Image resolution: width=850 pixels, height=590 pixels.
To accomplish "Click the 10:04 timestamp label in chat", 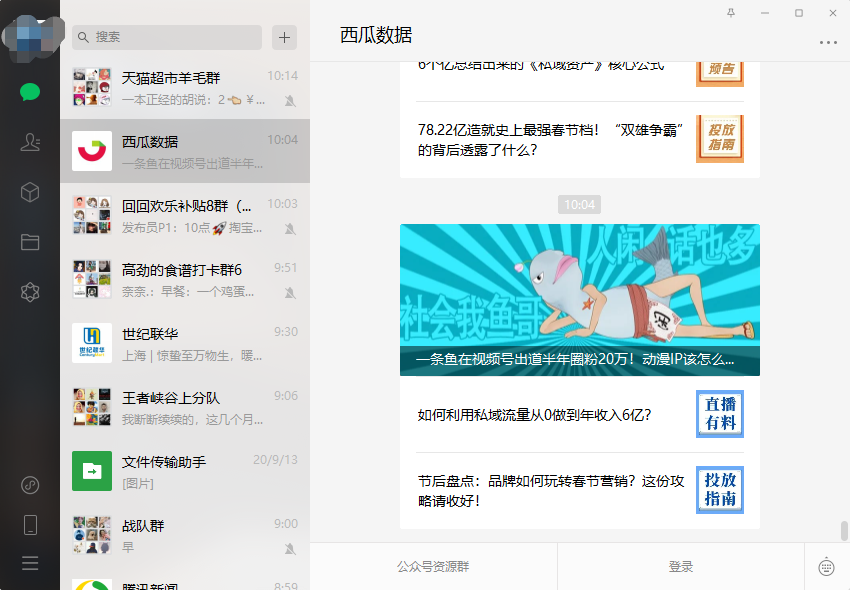I will (579, 204).
